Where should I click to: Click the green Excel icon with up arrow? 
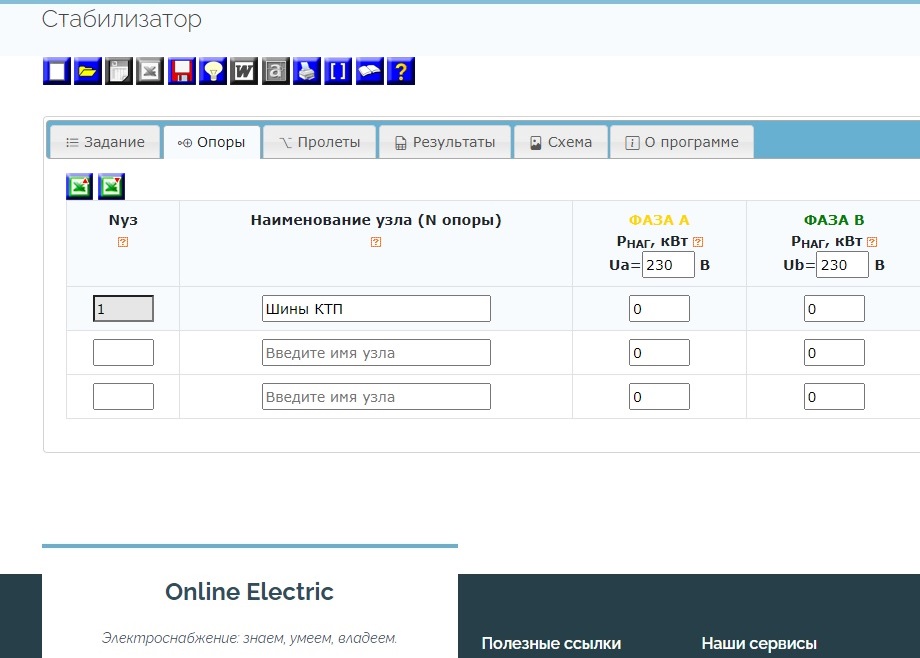(x=79, y=187)
